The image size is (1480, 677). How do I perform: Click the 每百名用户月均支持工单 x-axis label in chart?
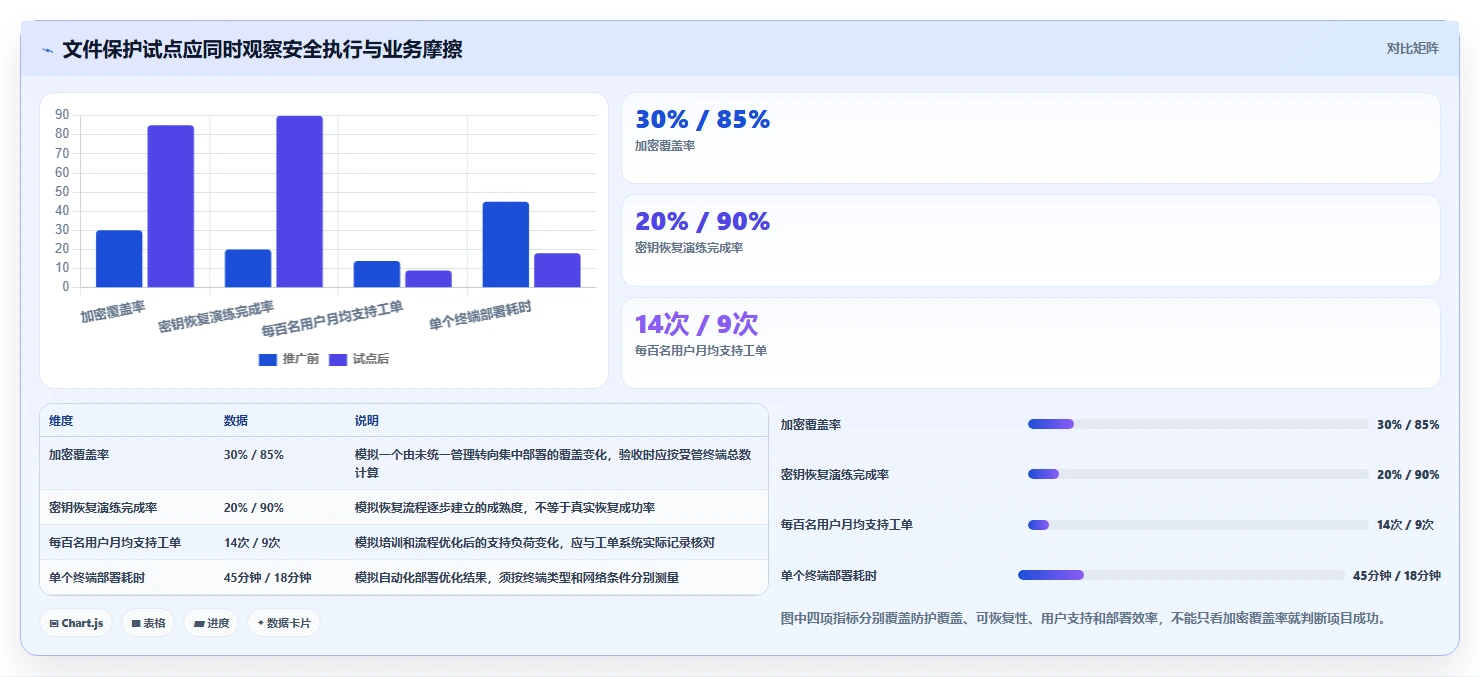(333, 318)
